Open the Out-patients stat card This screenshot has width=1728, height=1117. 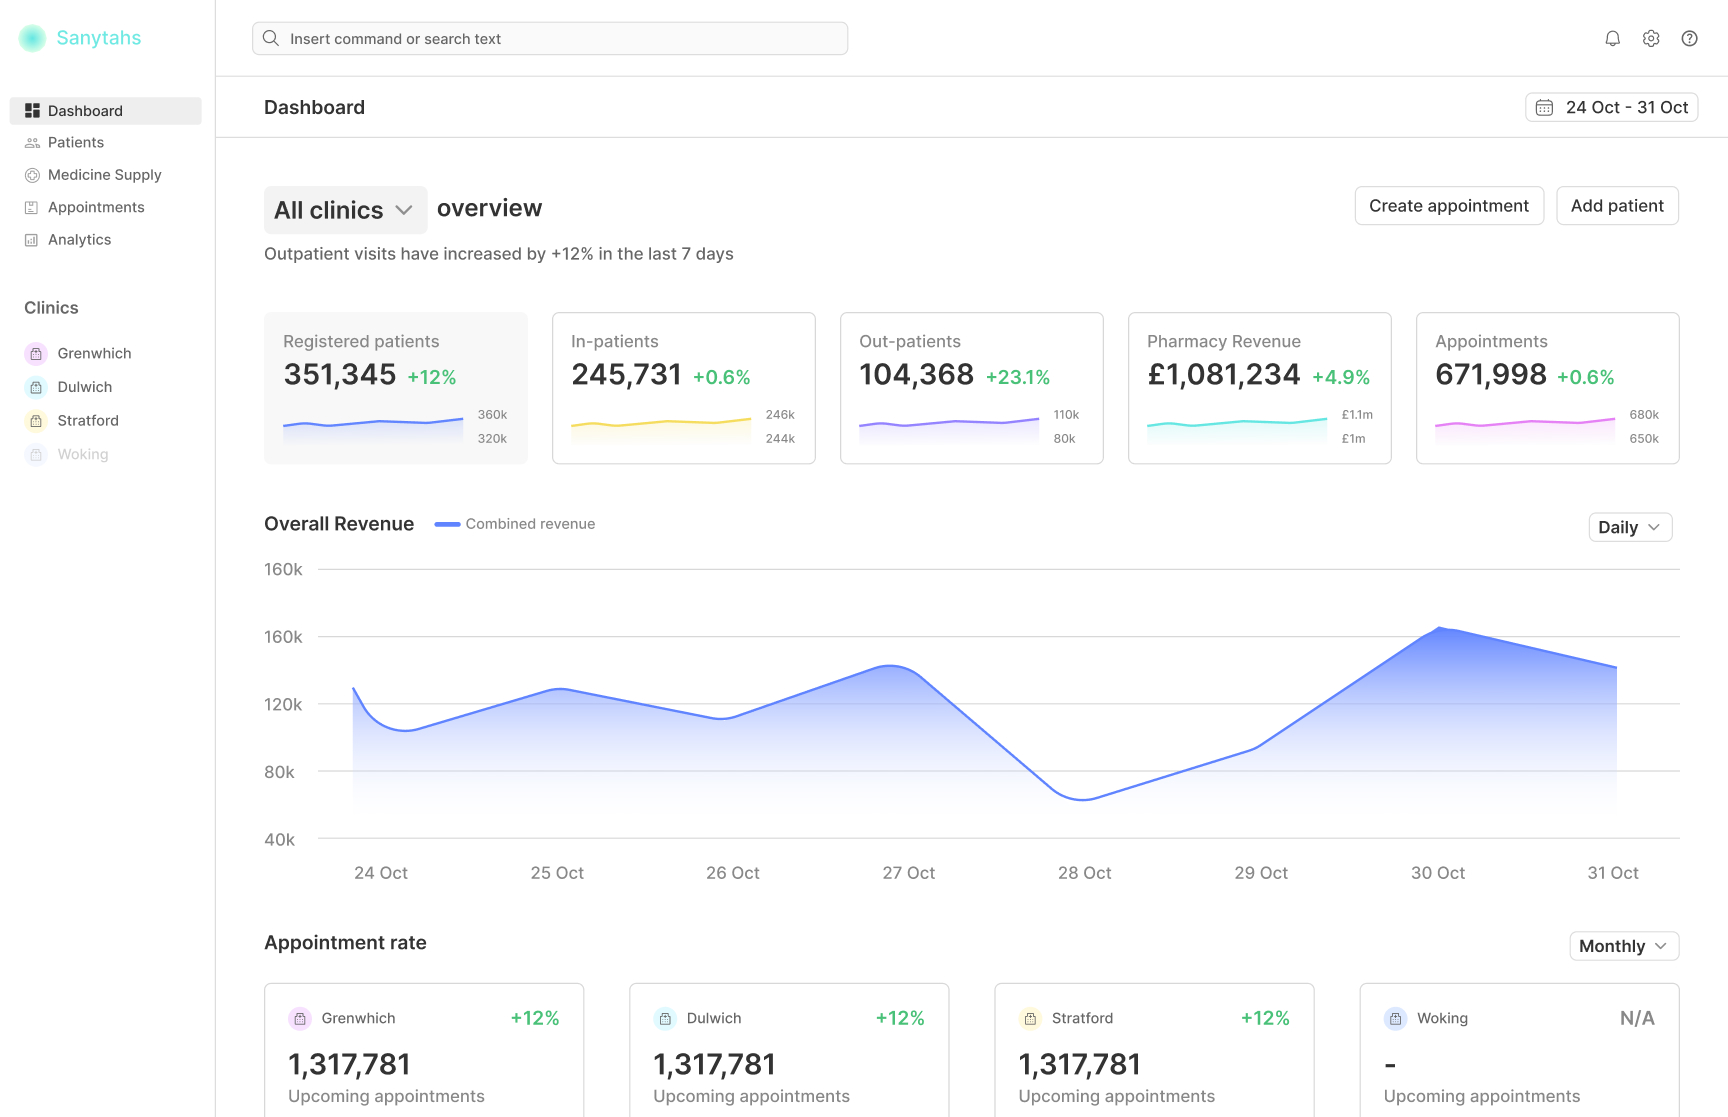tap(972, 388)
